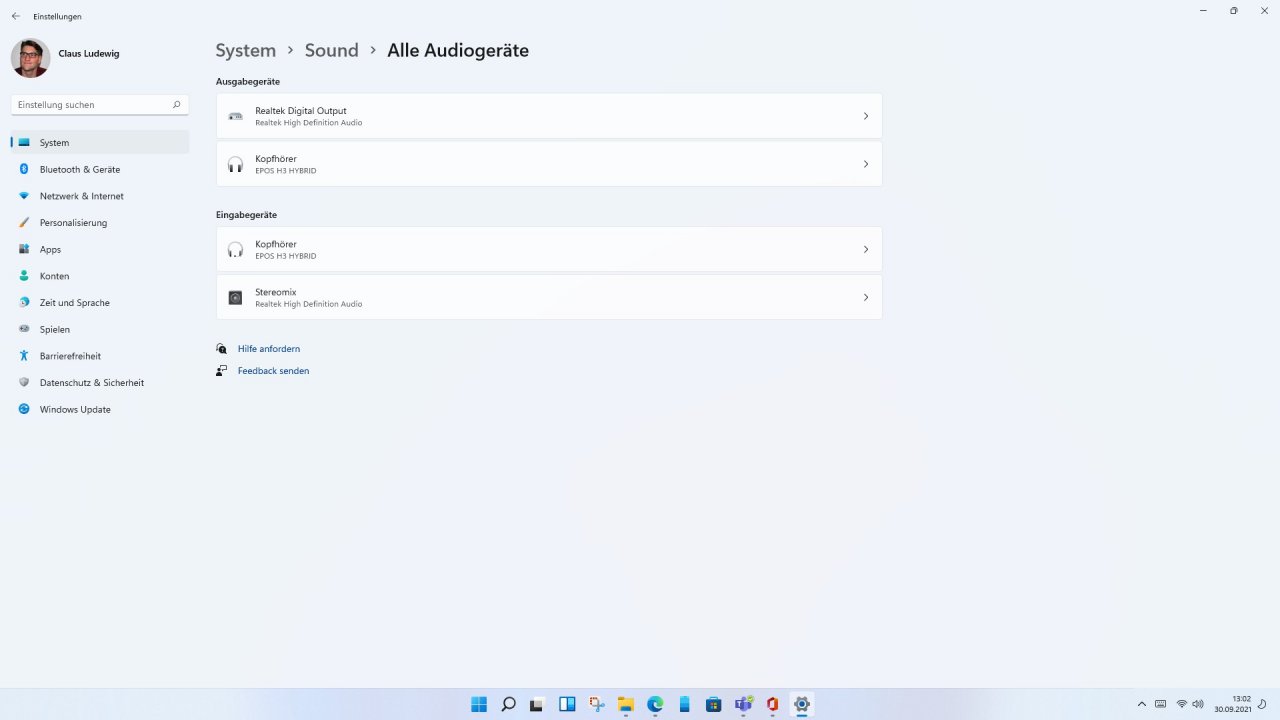The image size is (1280, 720).
Task: Switch to Konten settings
Action: (99, 276)
